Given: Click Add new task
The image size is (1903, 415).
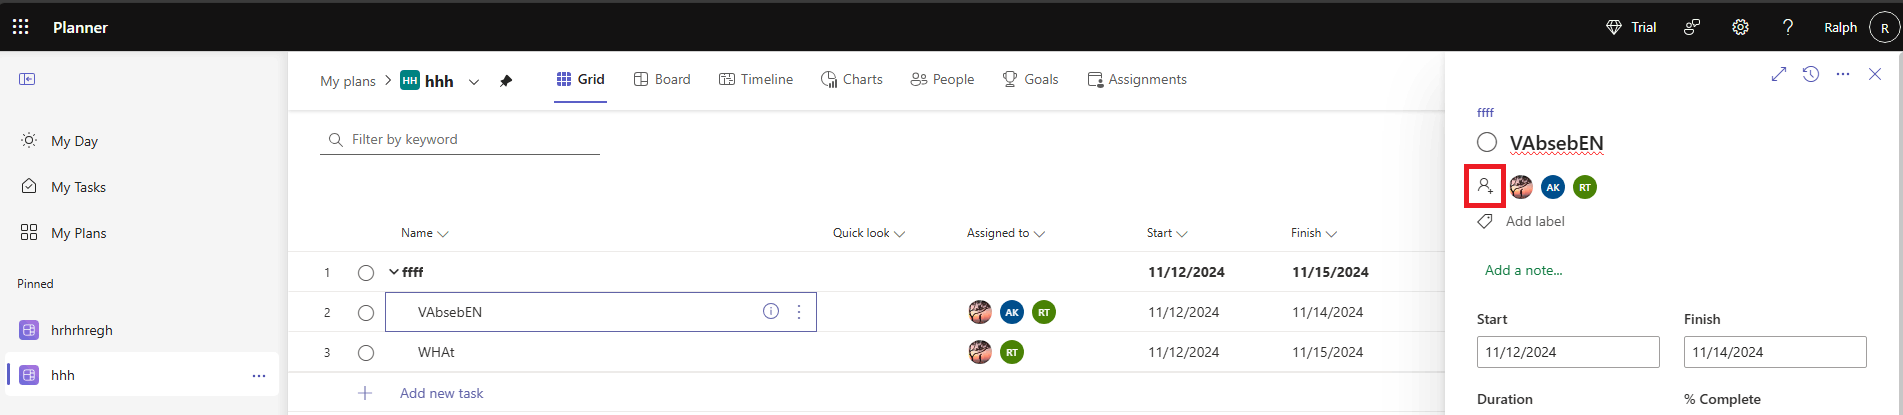Looking at the screenshot, I should coord(441,393).
